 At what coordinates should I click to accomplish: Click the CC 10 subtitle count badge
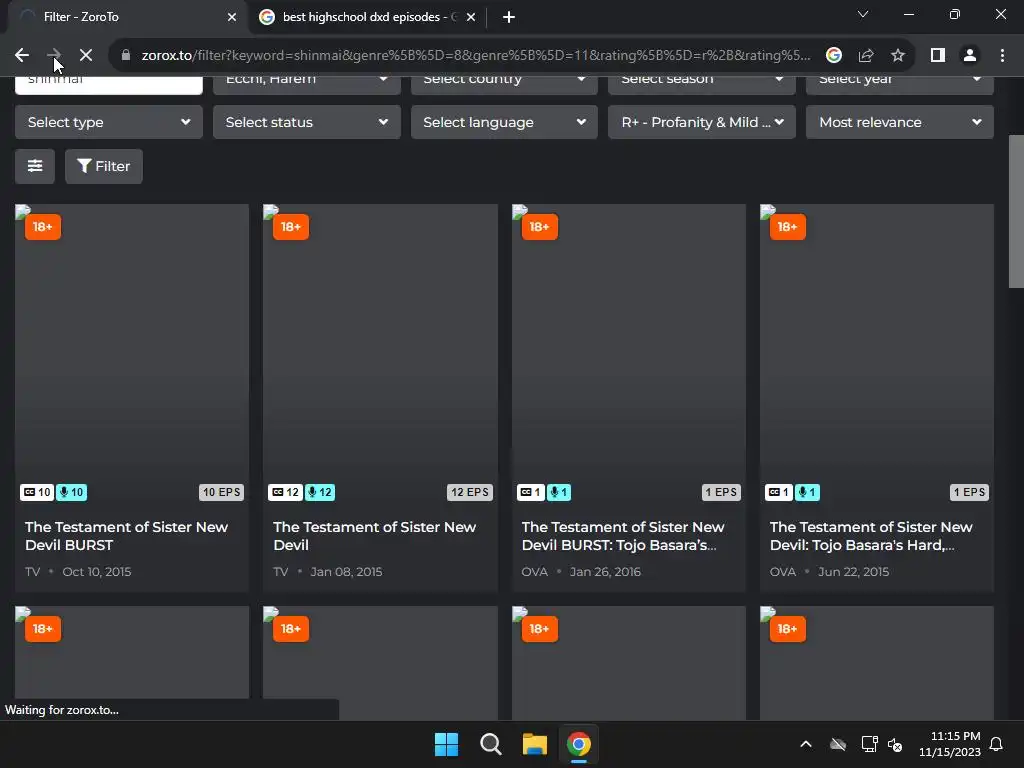[37, 492]
